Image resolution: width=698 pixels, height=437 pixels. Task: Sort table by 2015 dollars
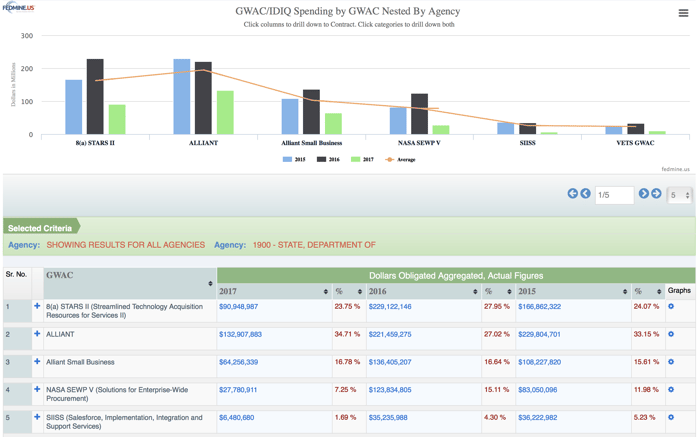click(625, 291)
